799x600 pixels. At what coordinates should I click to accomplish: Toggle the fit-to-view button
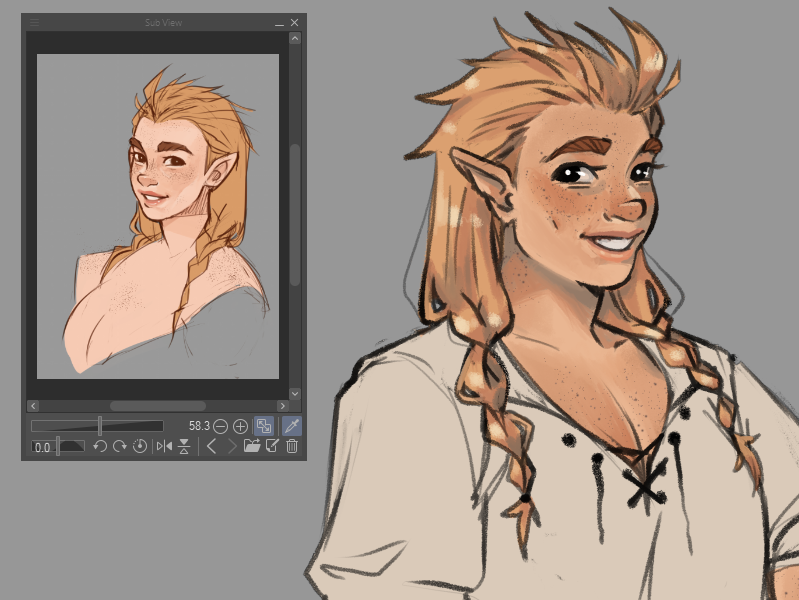264,426
